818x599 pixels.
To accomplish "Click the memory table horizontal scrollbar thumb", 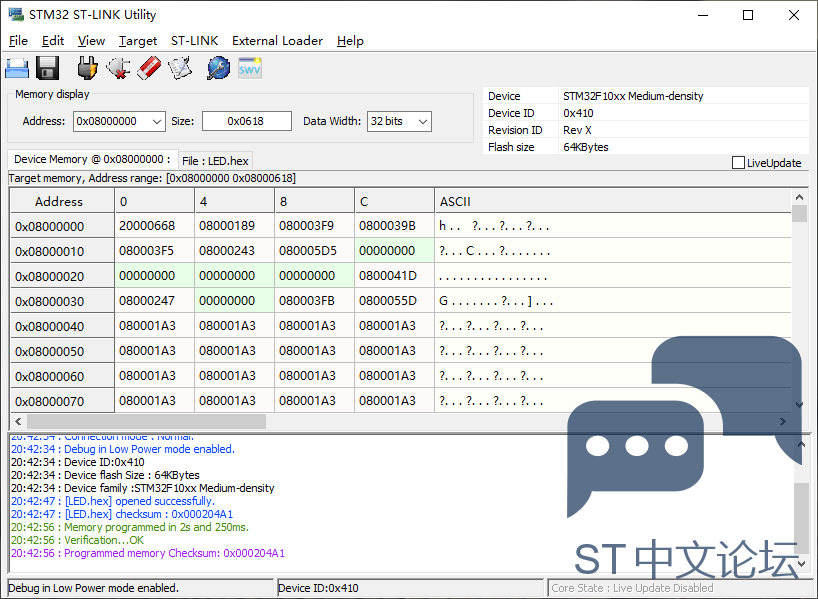I will [x=146, y=421].
